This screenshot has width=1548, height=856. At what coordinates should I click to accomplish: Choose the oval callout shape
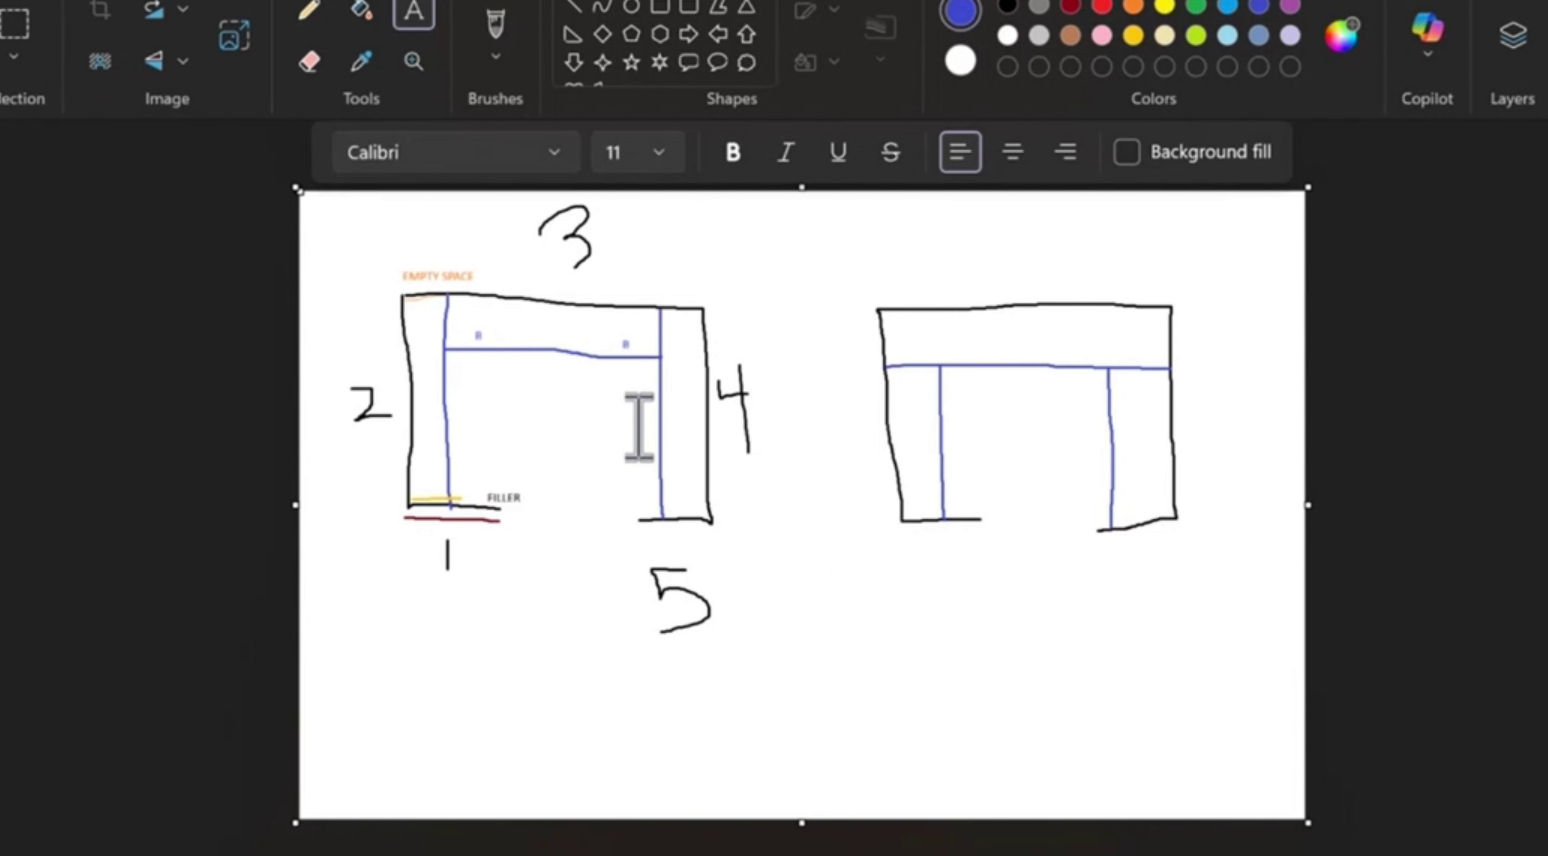(x=718, y=63)
